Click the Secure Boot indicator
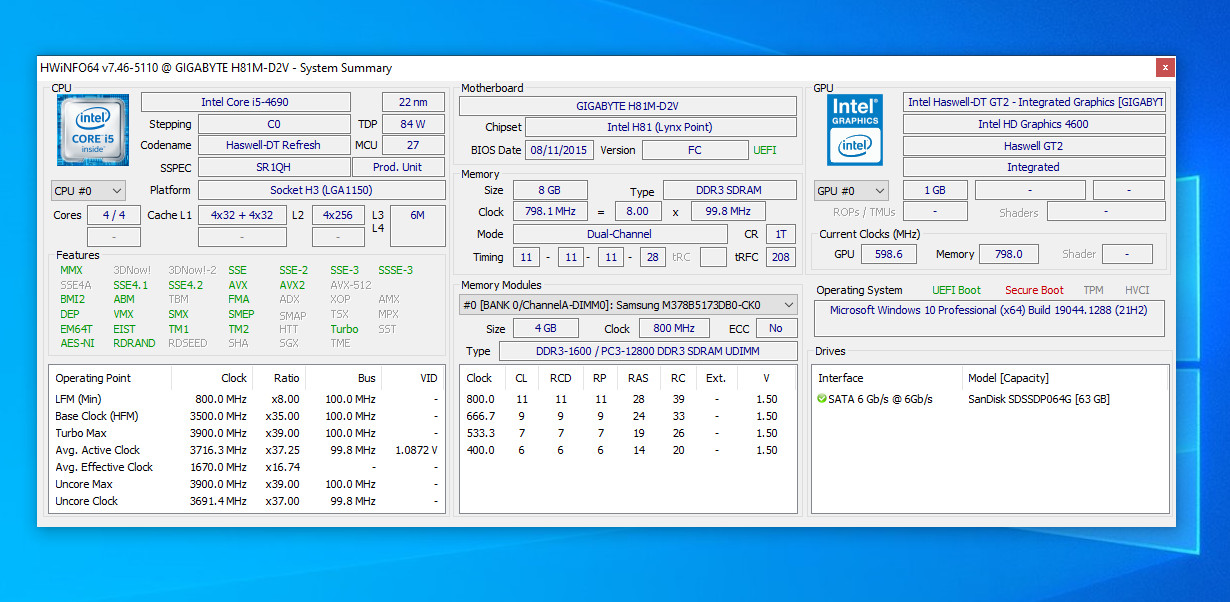 point(1034,290)
